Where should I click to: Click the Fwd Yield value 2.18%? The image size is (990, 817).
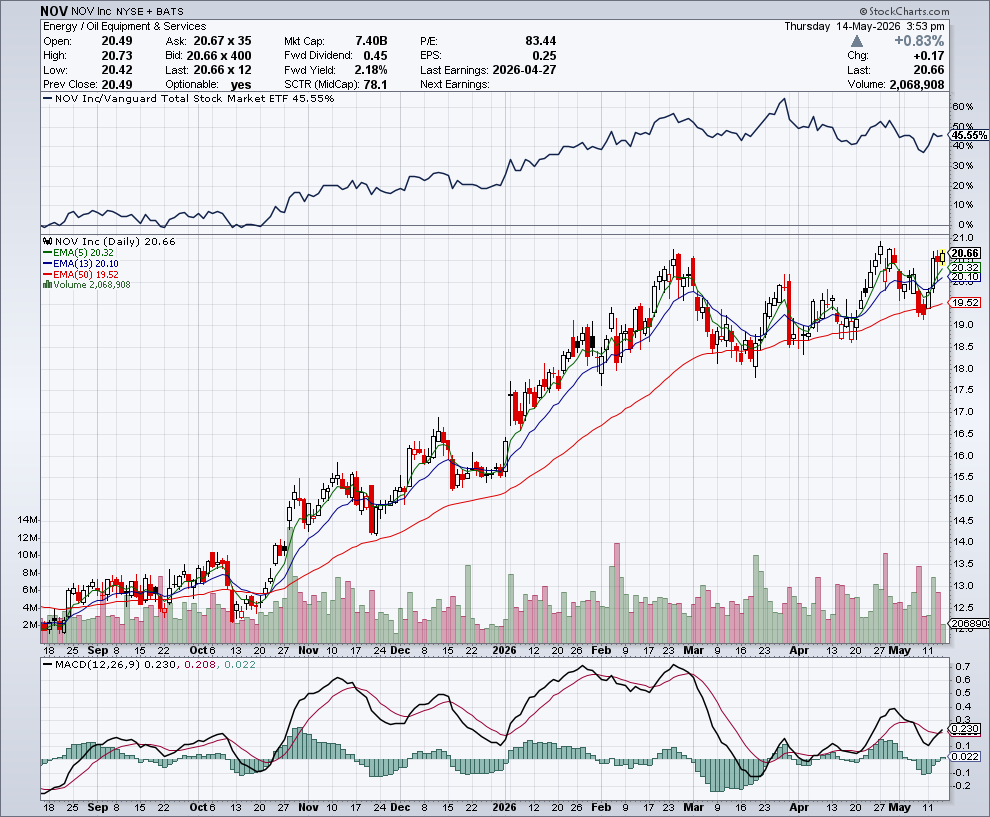(371, 70)
